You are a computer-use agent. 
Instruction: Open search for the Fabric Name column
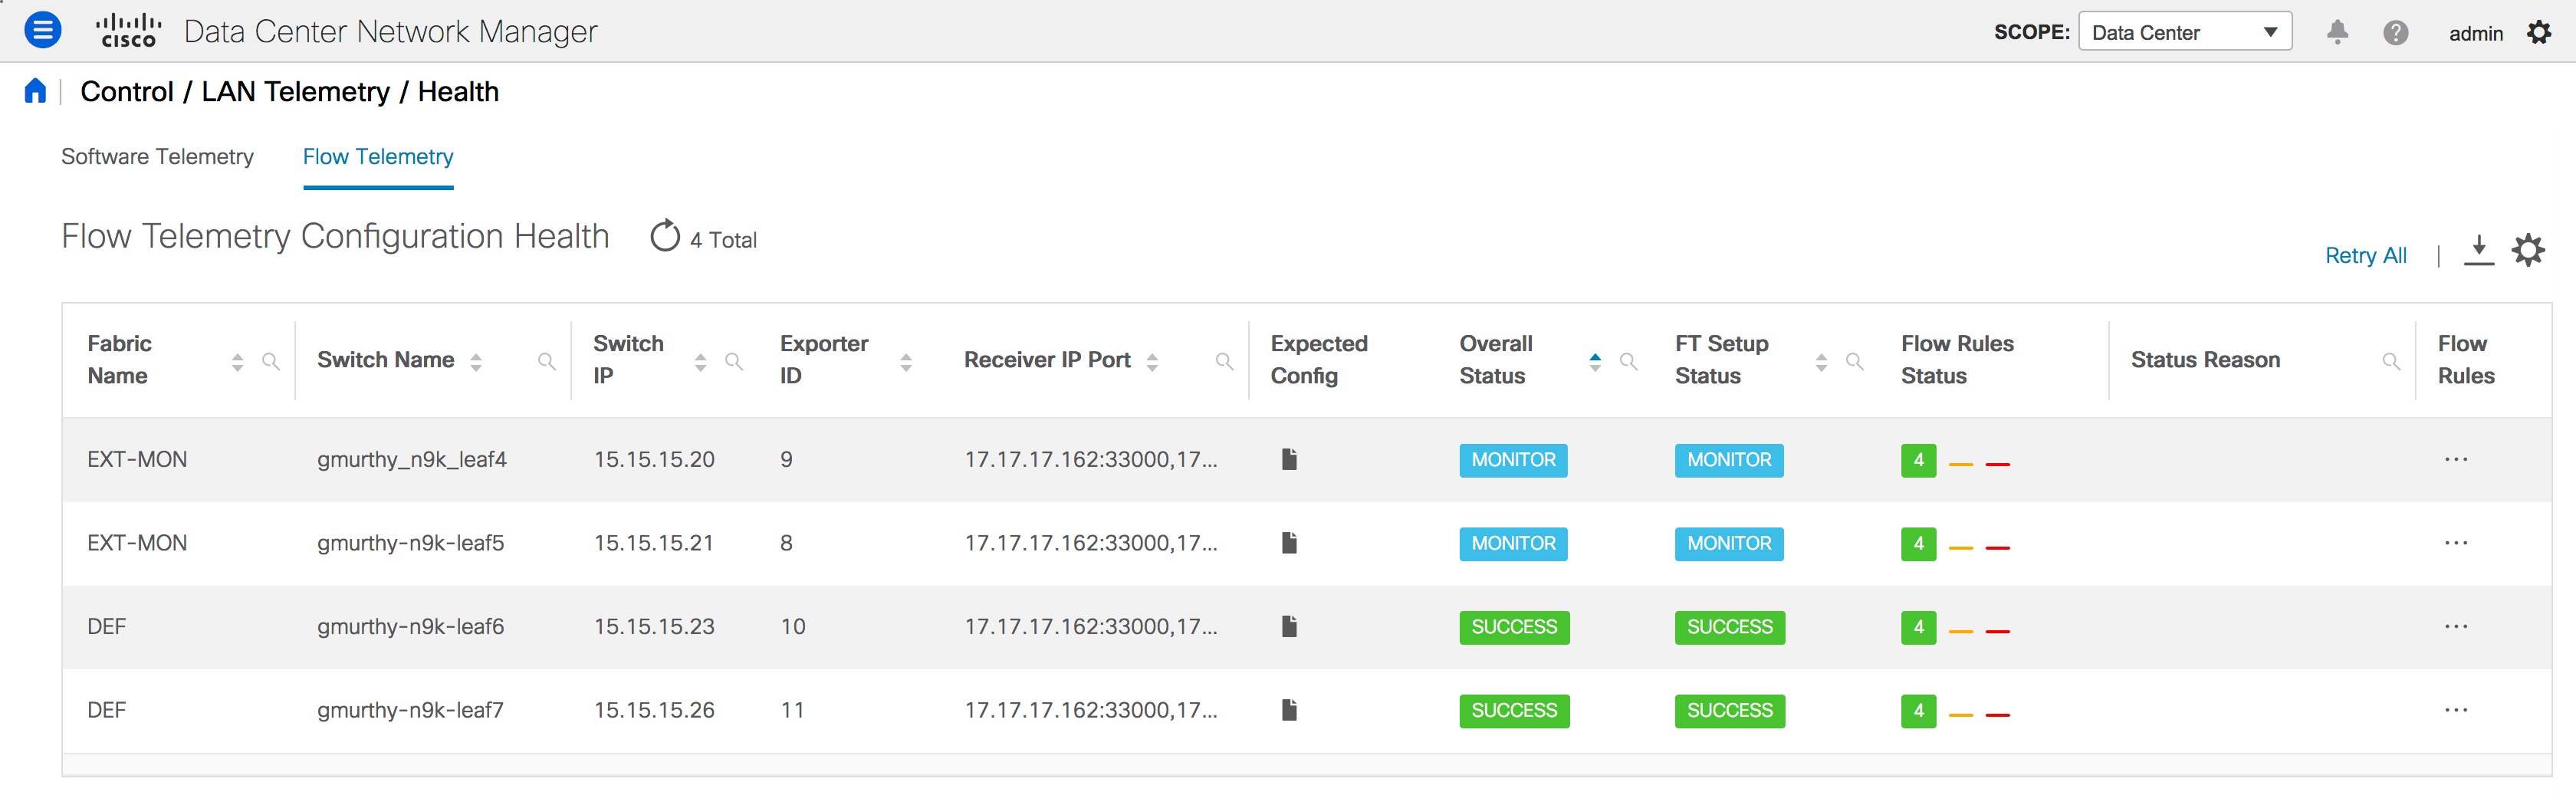tap(271, 362)
